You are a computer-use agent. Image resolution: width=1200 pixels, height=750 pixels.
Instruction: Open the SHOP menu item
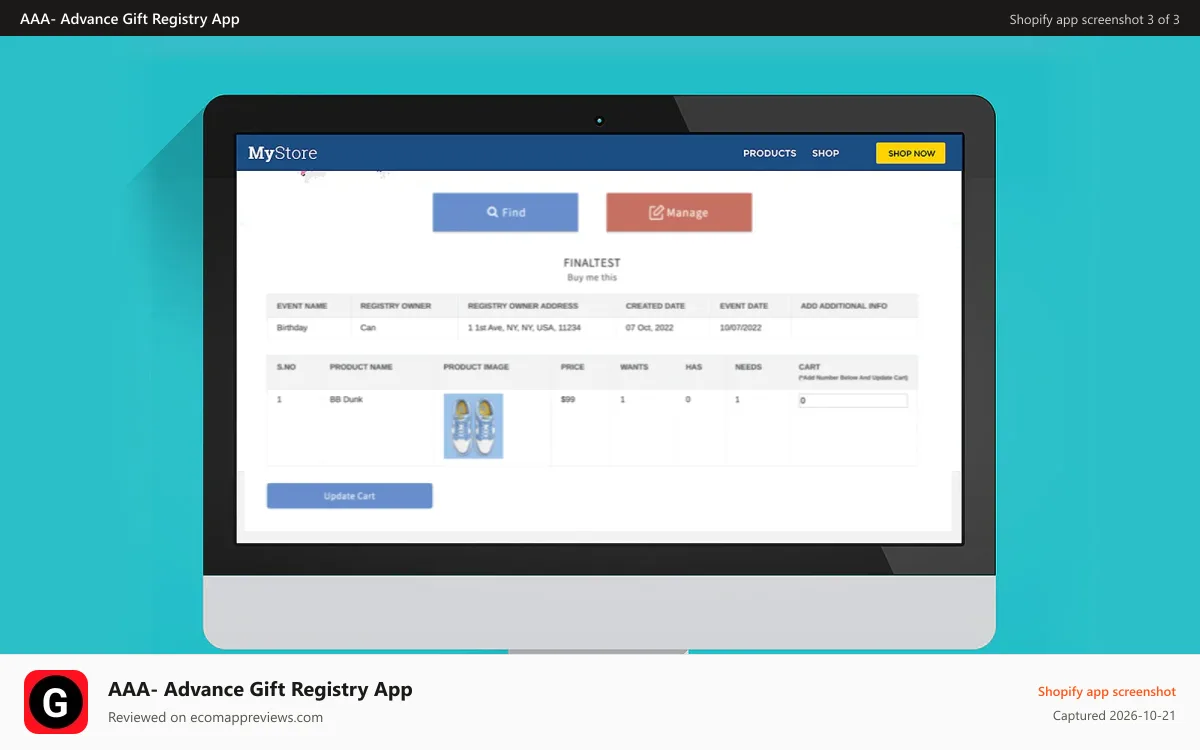826,153
